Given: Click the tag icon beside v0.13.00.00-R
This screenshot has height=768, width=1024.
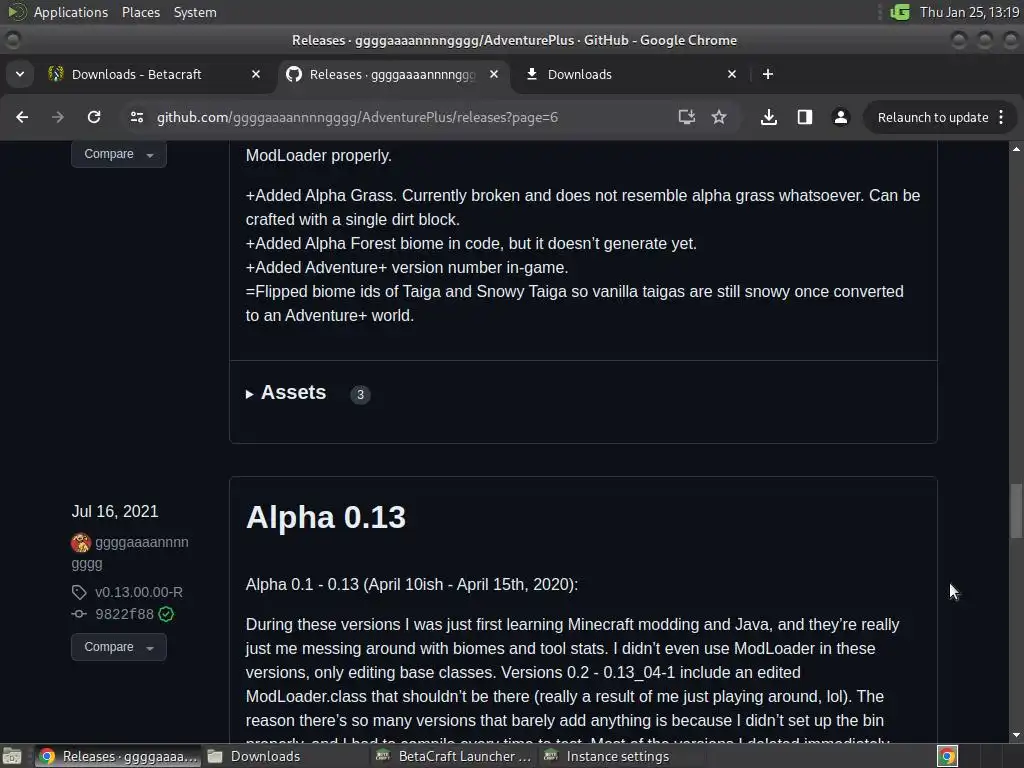Looking at the screenshot, I should pyautogui.click(x=79, y=592).
